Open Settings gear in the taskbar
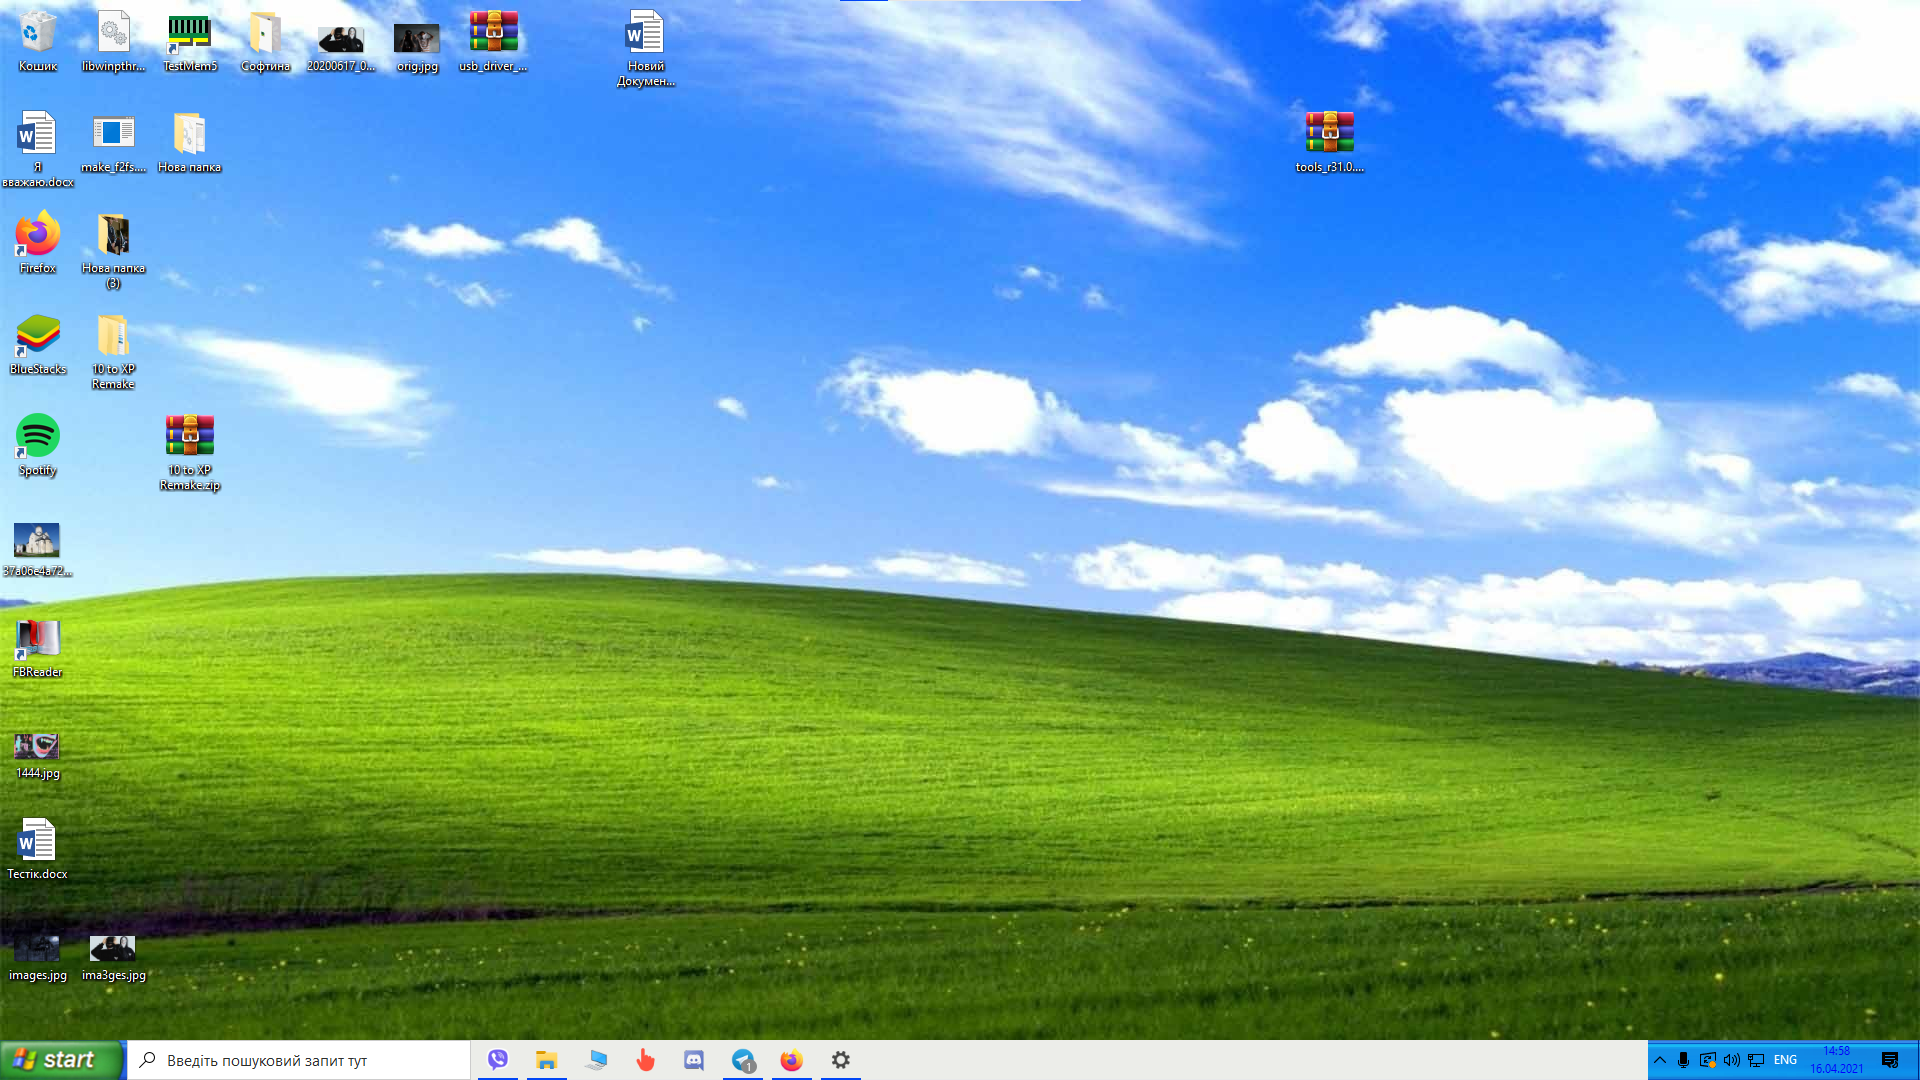The height and width of the screenshot is (1080, 1920). pos(841,1060)
